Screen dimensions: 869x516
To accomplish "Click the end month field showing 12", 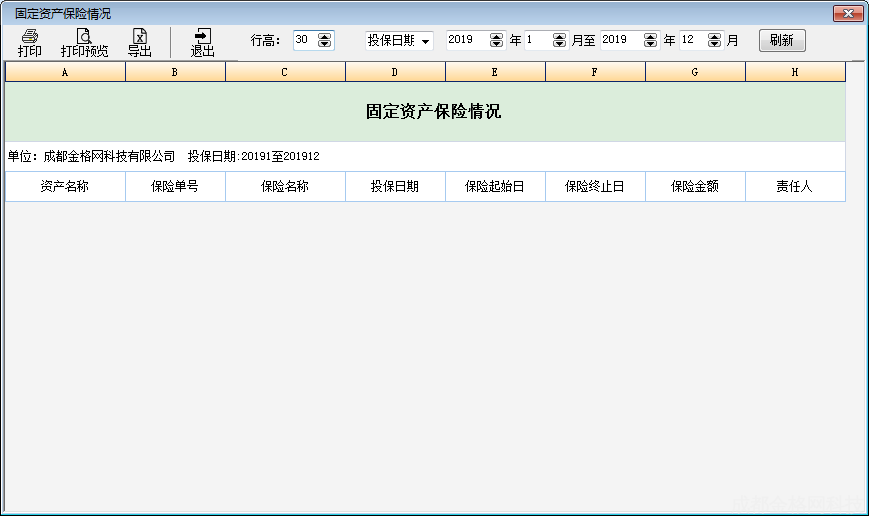I will (692, 40).
